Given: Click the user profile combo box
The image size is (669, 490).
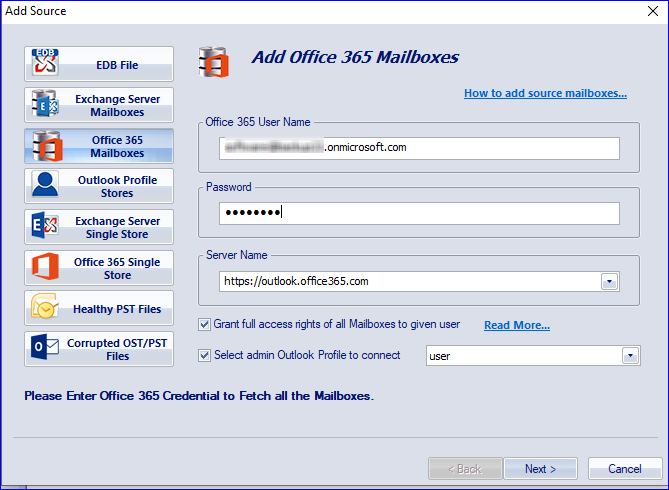Looking at the screenshot, I should [533, 356].
